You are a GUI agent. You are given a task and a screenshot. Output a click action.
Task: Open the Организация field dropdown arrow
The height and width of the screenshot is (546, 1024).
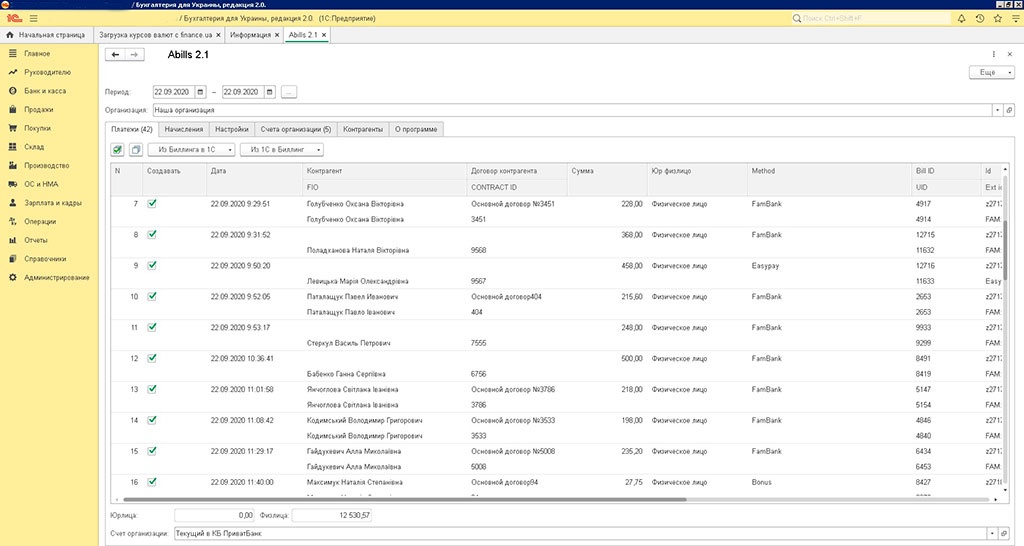pyautogui.click(x=996, y=110)
